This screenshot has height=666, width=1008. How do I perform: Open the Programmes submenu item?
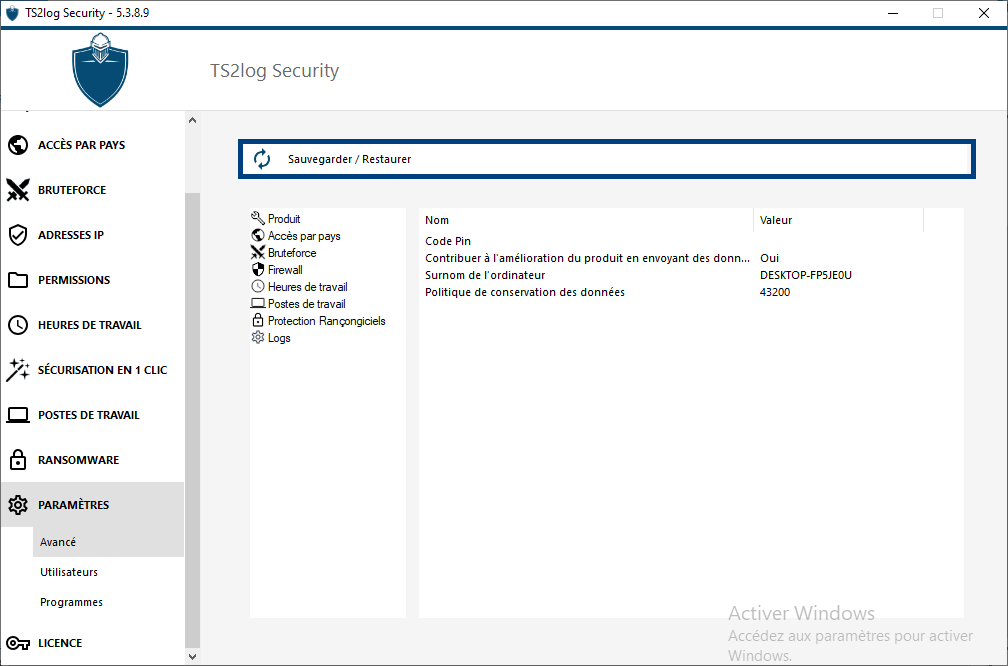tap(108, 602)
